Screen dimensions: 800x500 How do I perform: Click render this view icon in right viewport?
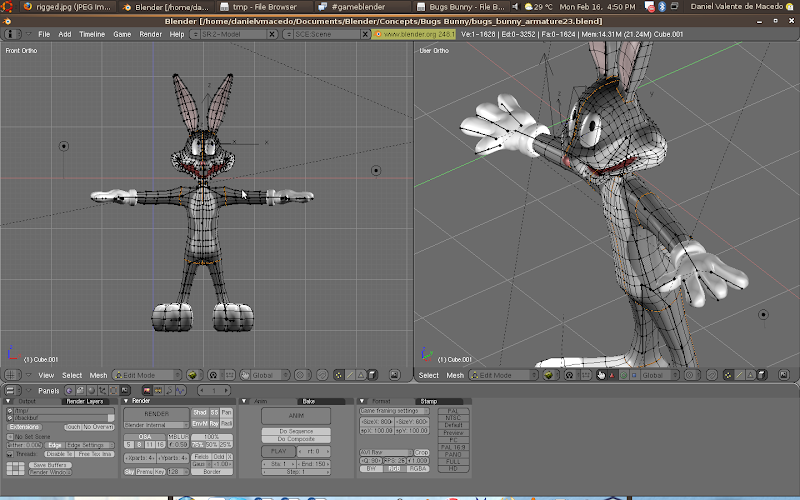pyautogui.click(x=783, y=376)
